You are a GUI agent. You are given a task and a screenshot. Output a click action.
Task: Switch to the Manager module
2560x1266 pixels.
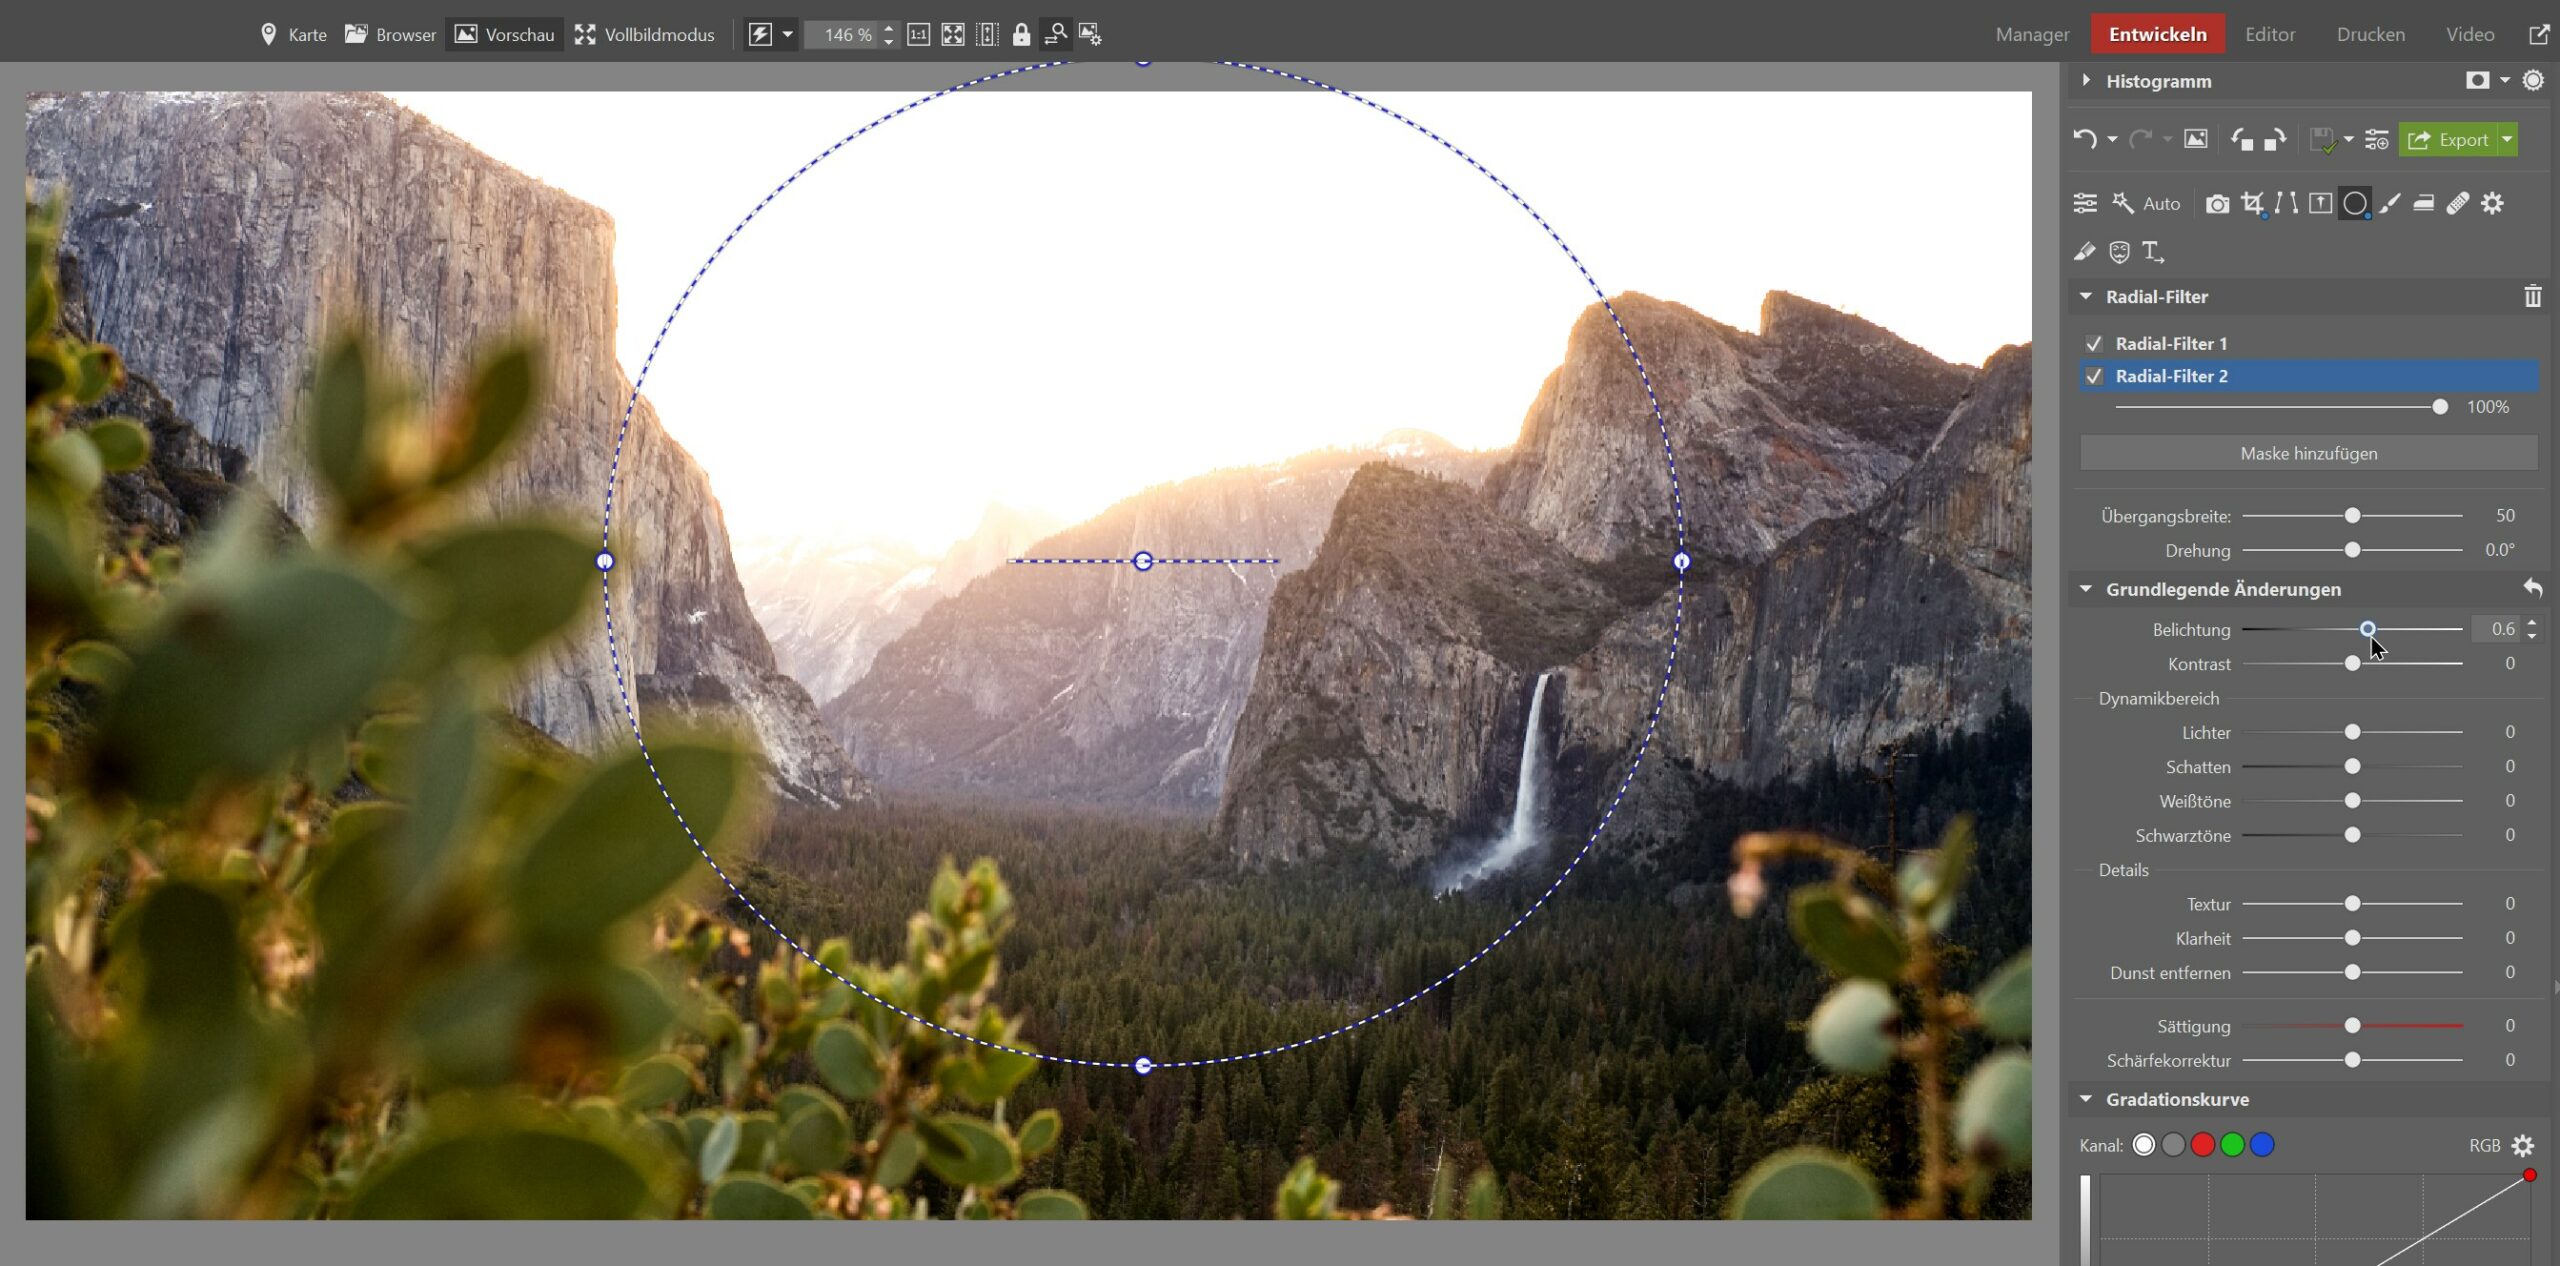tap(2032, 35)
